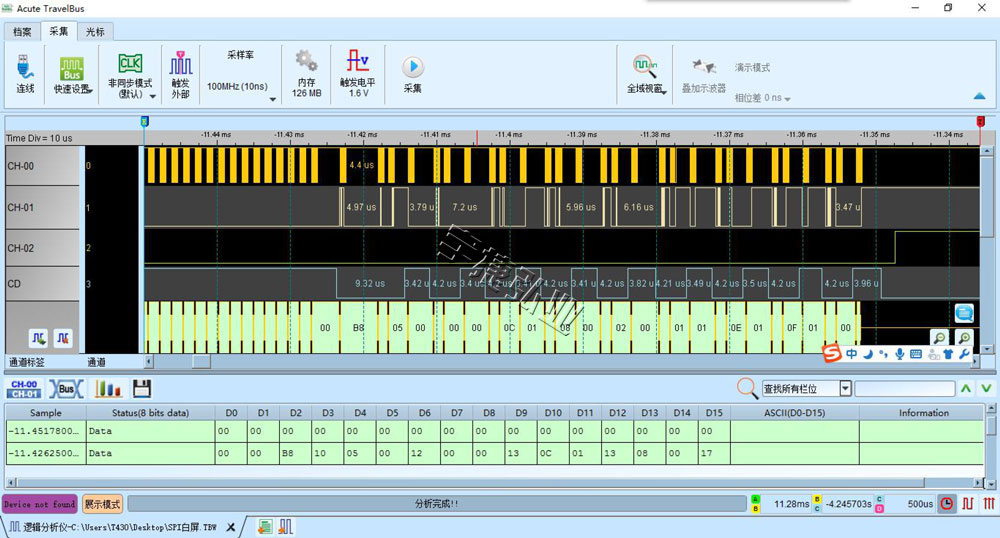Open Sogou IME wrench settings

point(964,354)
